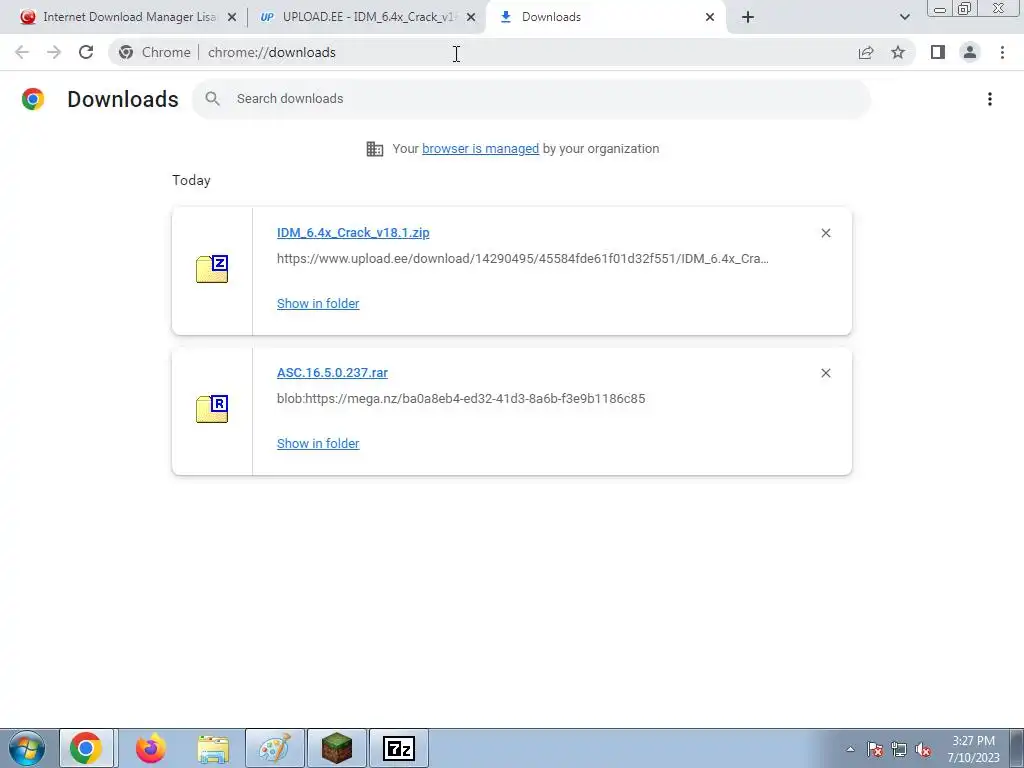The height and width of the screenshot is (768, 1024).
Task: Show hidden system tray icons
Action: coord(850,749)
